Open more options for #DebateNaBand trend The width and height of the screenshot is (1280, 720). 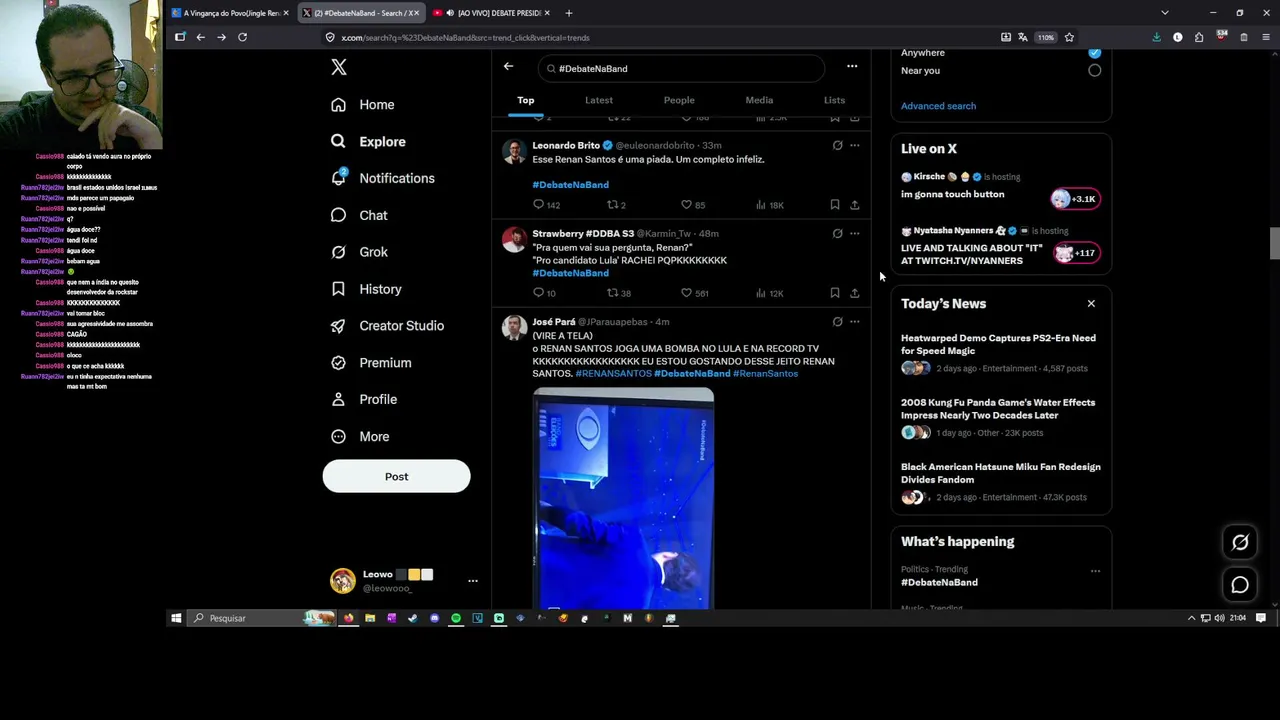[x=1095, y=571]
